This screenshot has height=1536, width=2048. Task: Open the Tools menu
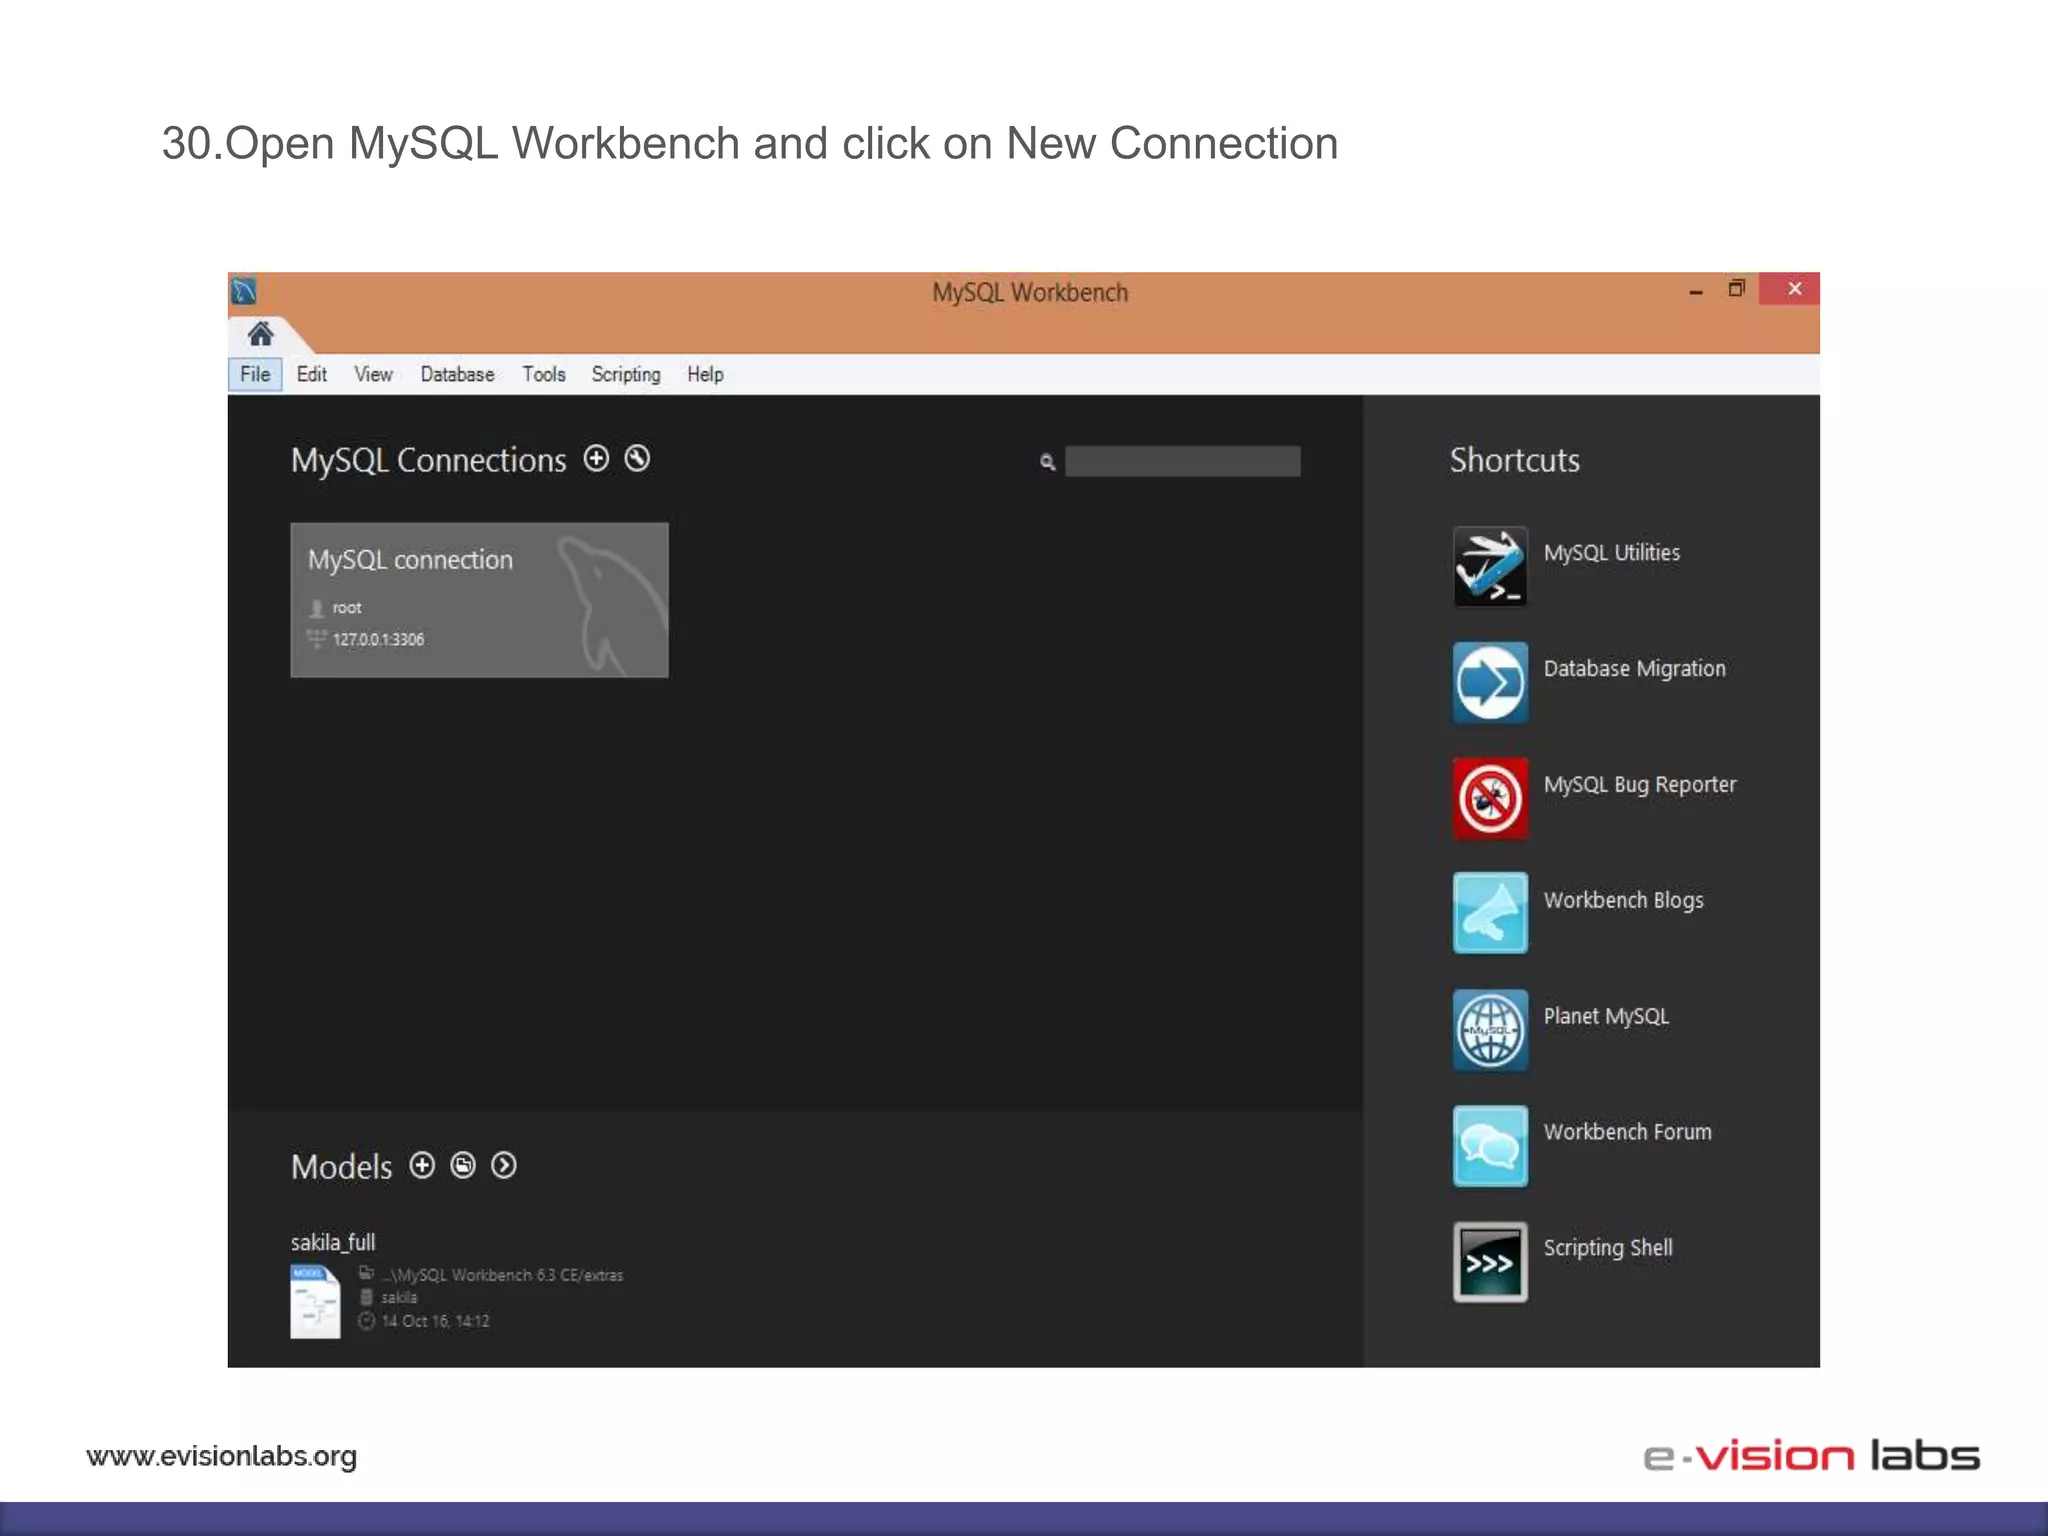pyautogui.click(x=544, y=374)
